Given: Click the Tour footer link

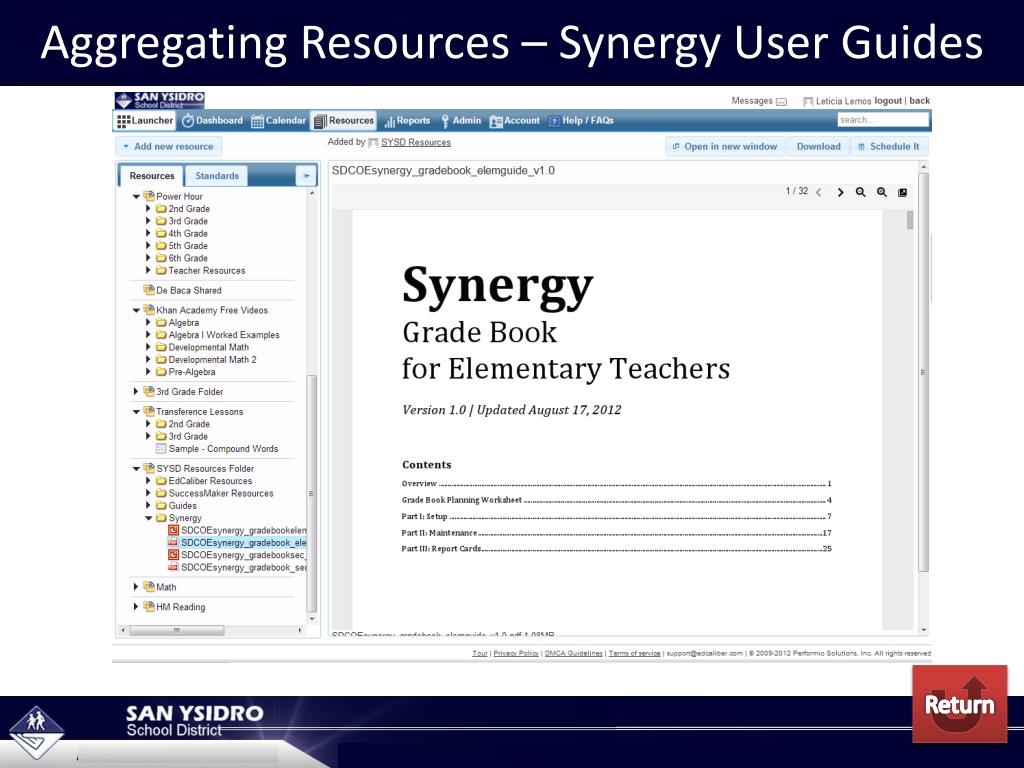Looking at the screenshot, I should coord(480,653).
